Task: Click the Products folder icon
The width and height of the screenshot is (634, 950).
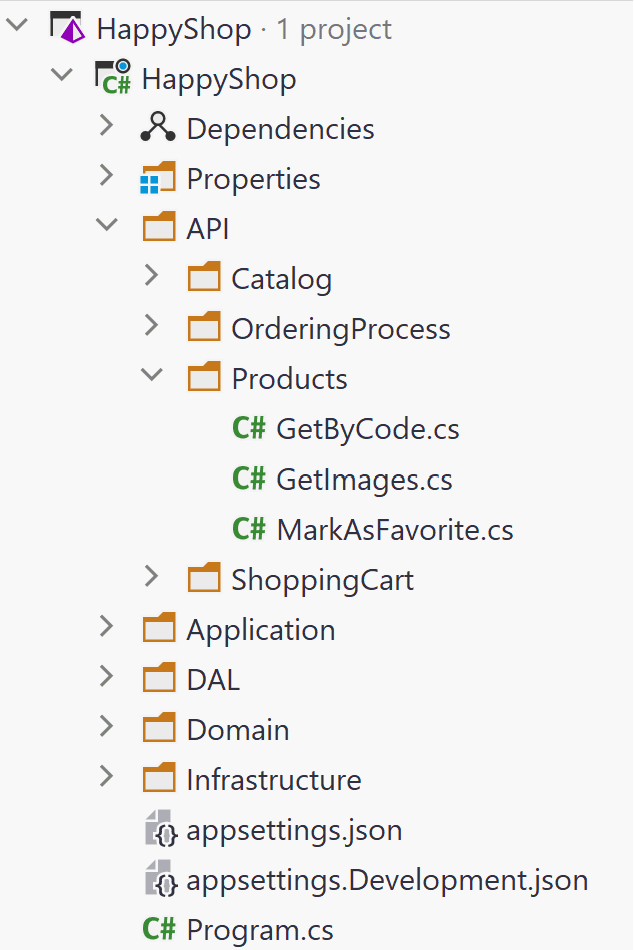Action: pos(204,377)
